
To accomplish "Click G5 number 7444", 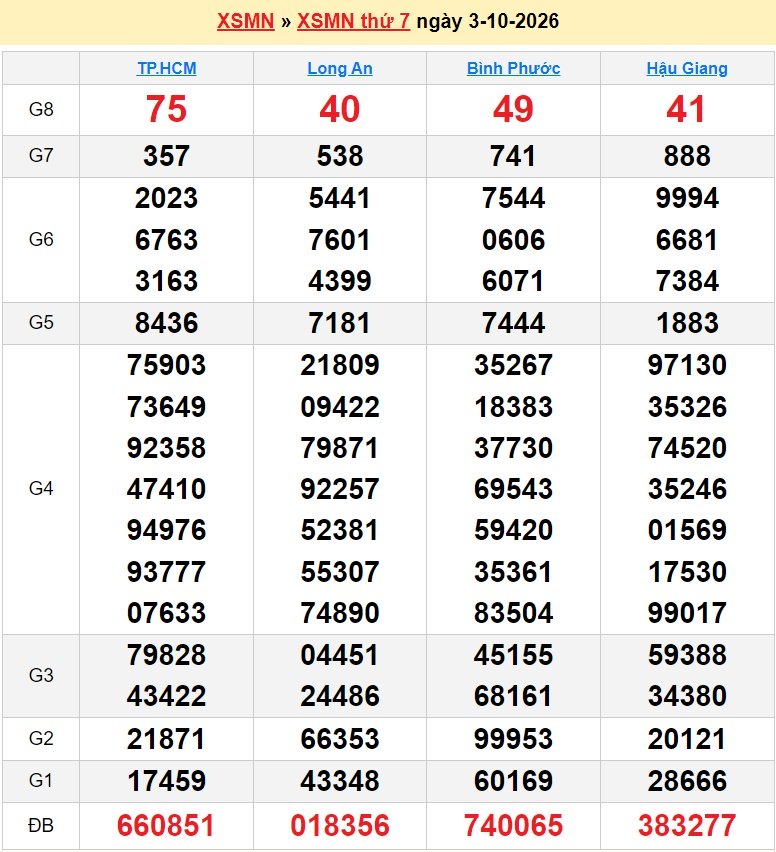I will [514, 323].
